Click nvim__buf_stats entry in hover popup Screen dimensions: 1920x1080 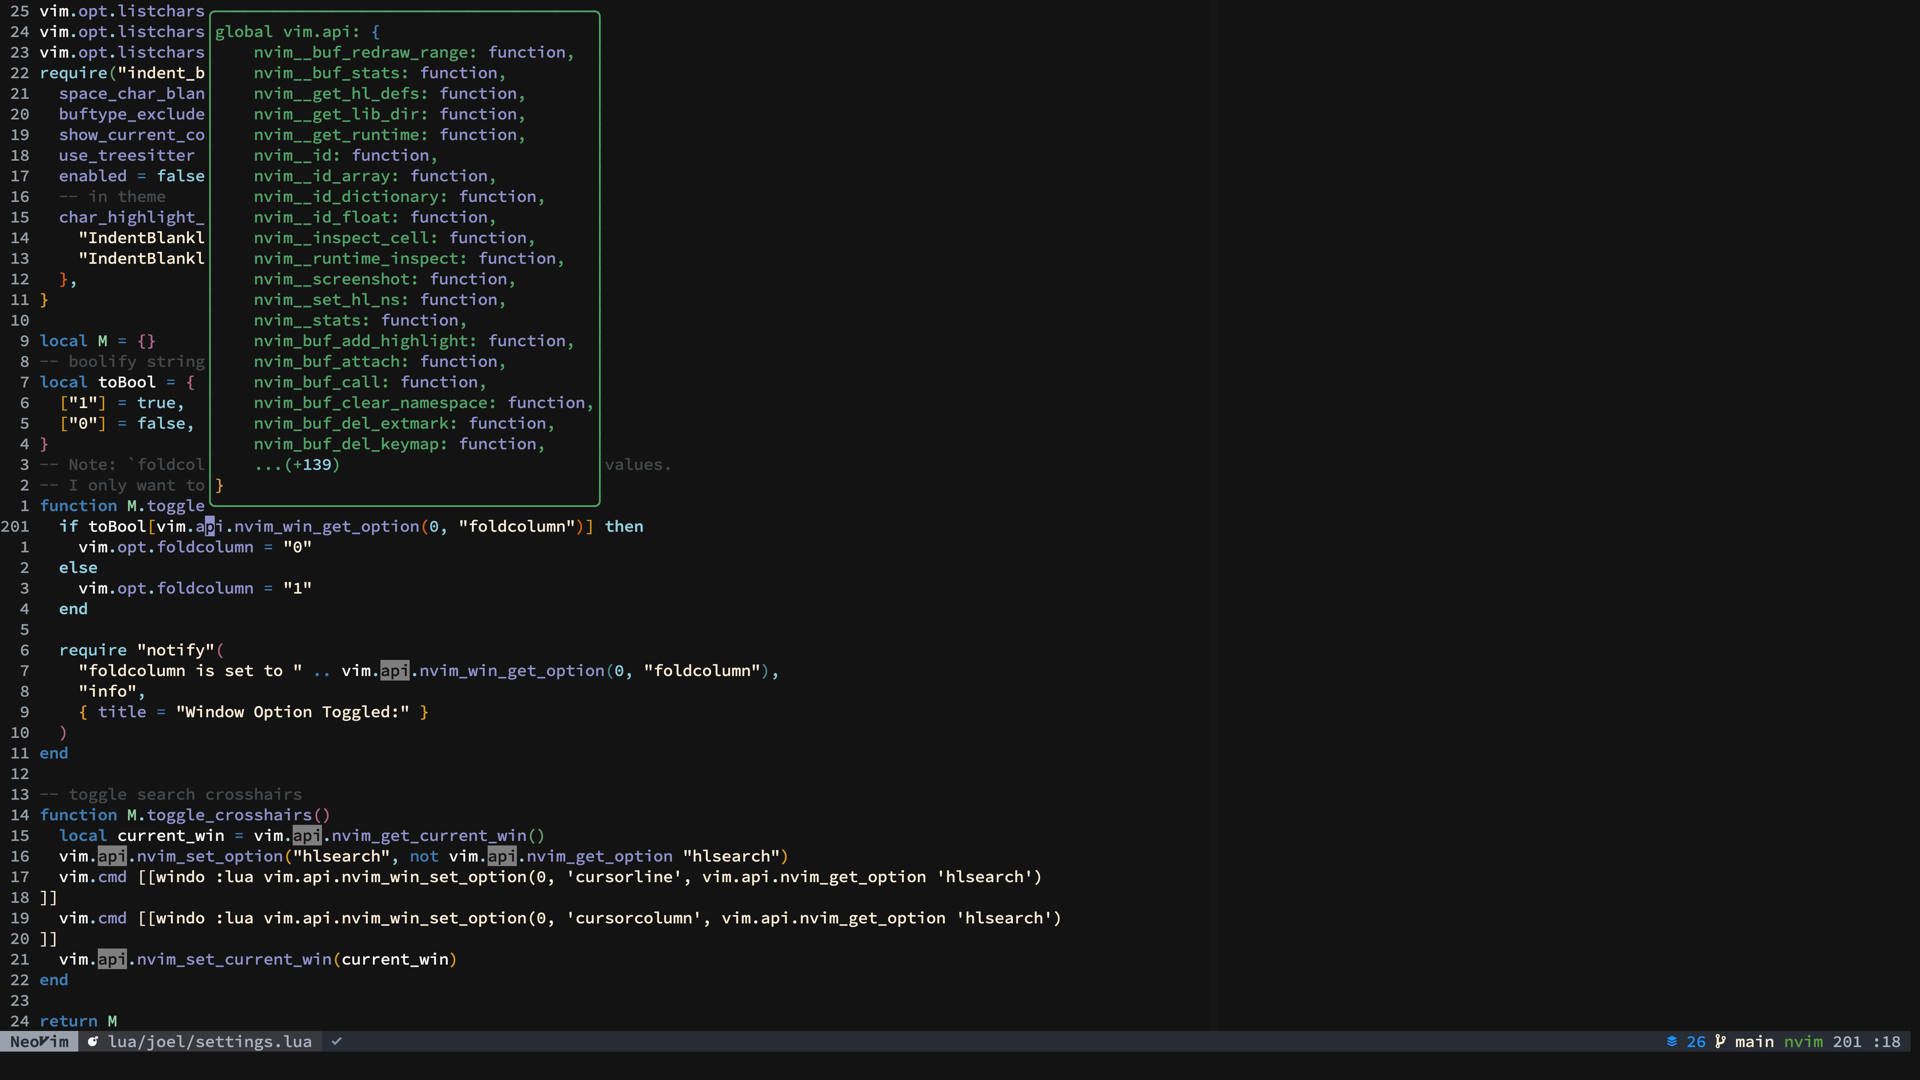click(380, 72)
